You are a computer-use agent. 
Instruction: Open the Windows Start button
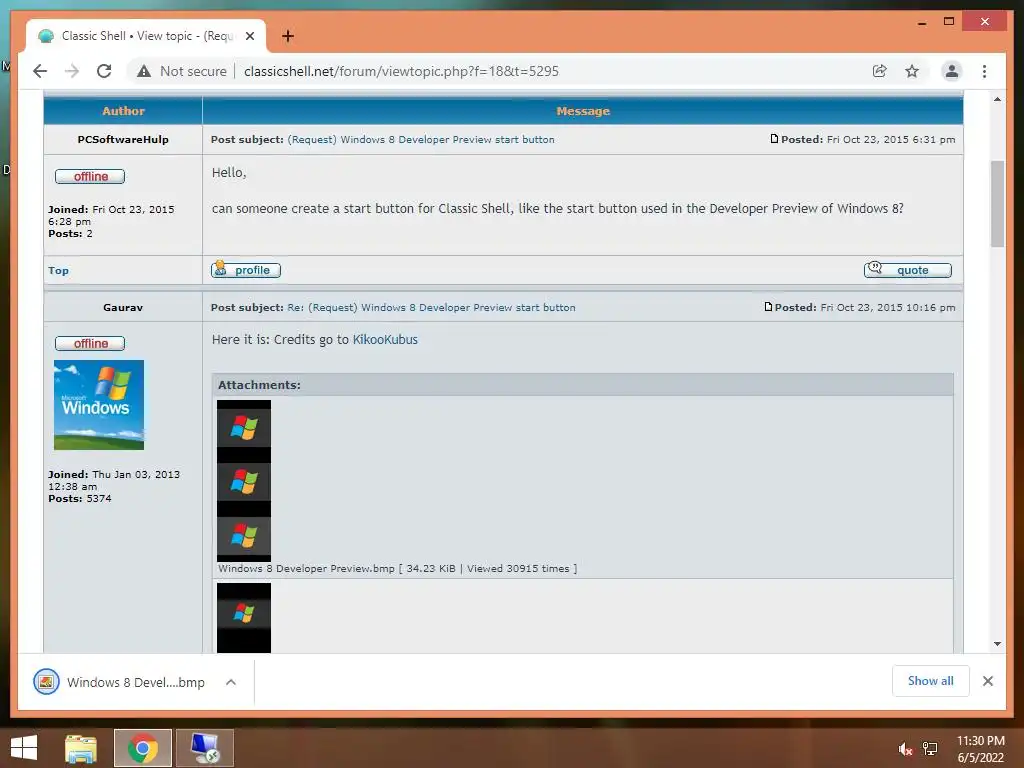click(x=24, y=748)
